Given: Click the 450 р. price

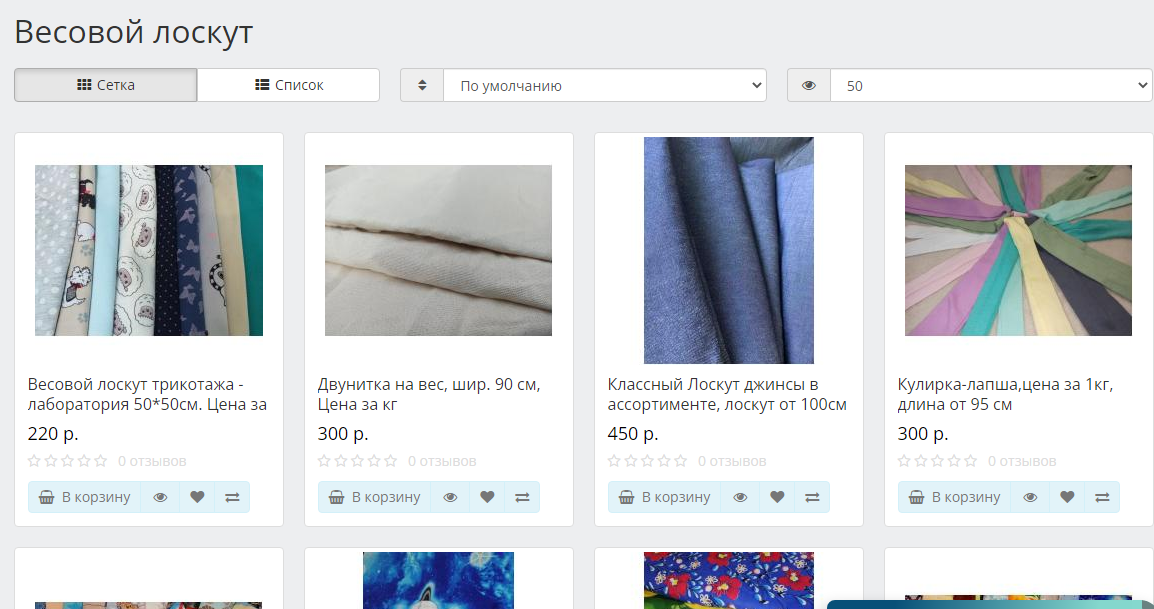Looking at the screenshot, I should tap(633, 434).
